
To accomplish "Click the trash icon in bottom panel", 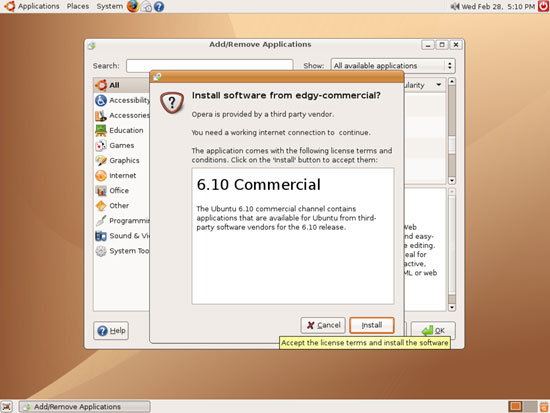I will (544, 406).
